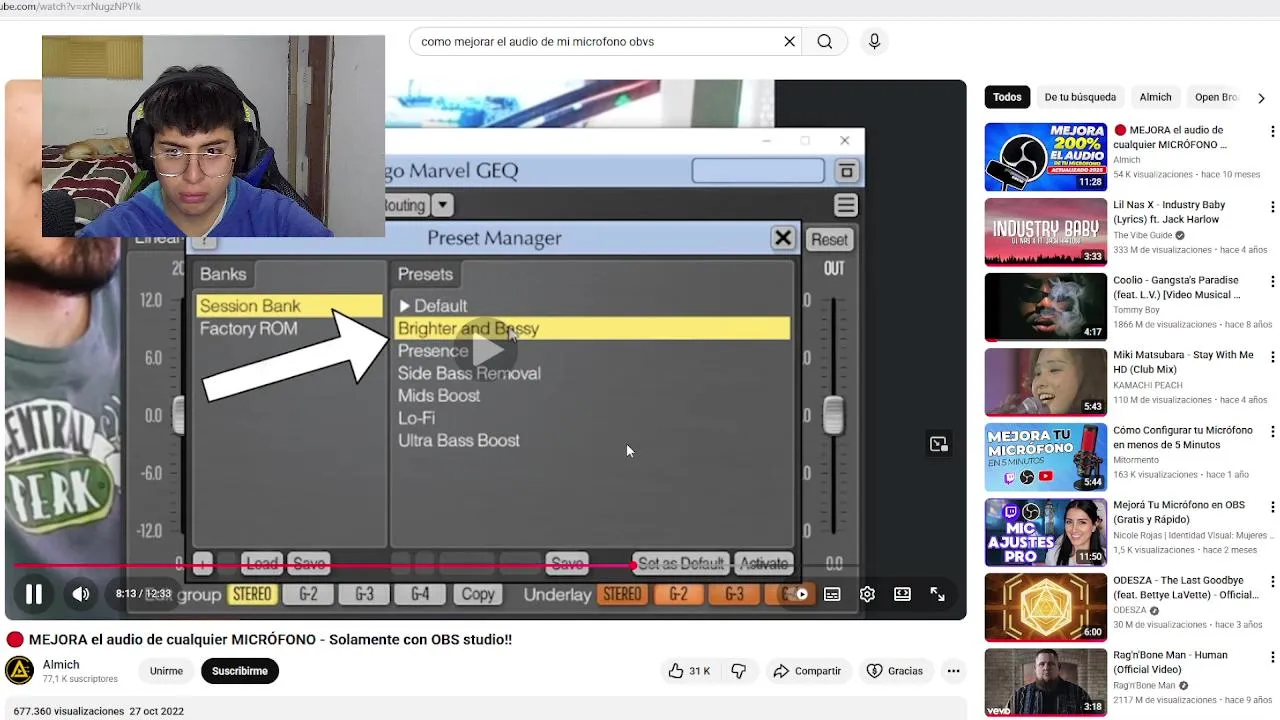Show more filter chips arrow

coord(1261,98)
